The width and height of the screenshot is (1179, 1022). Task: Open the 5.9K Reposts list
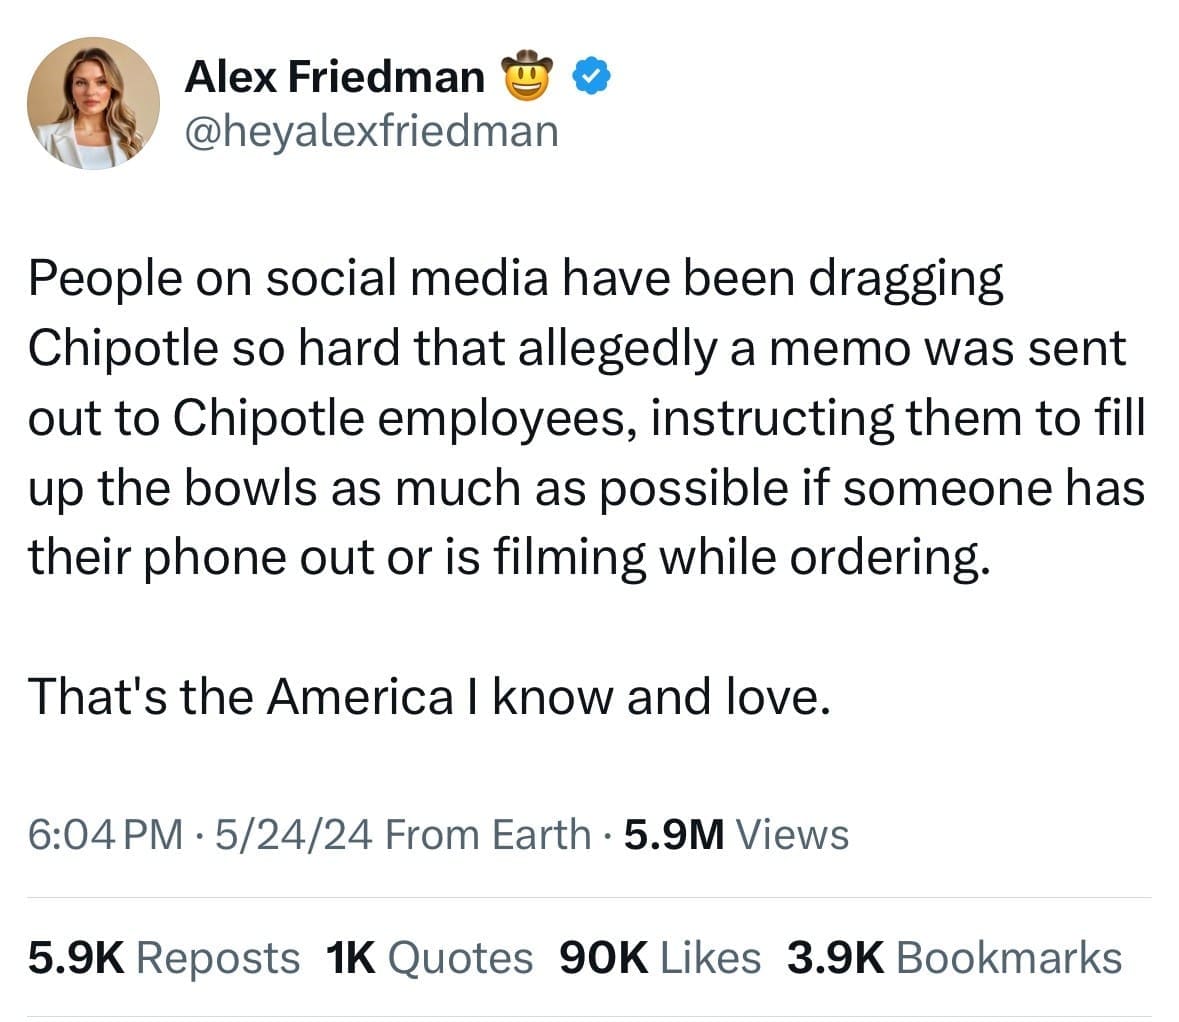click(163, 957)
